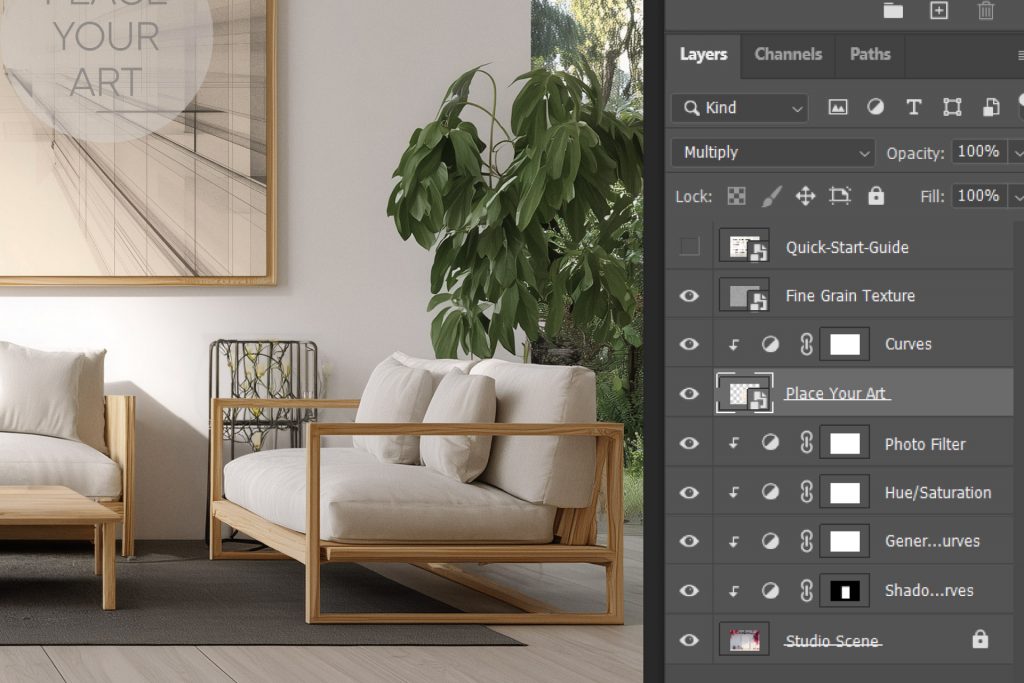This screenshot has height=683, width=1024.
Task: Hide the Place Your Art layer
Action: (x=689, y=394)
